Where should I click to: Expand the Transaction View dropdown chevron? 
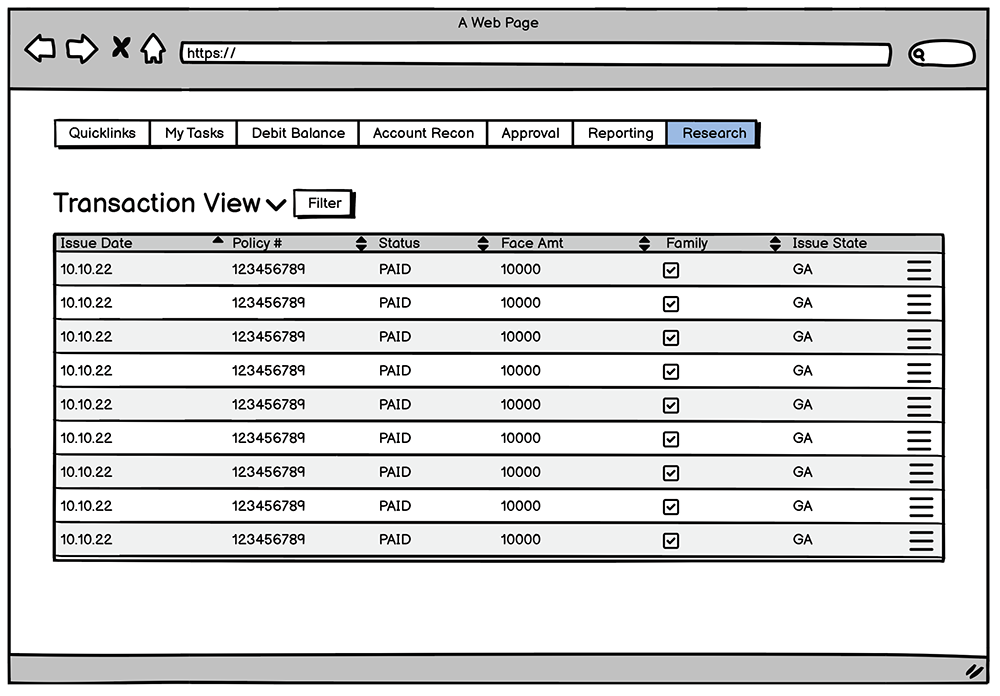pos(276,205)
